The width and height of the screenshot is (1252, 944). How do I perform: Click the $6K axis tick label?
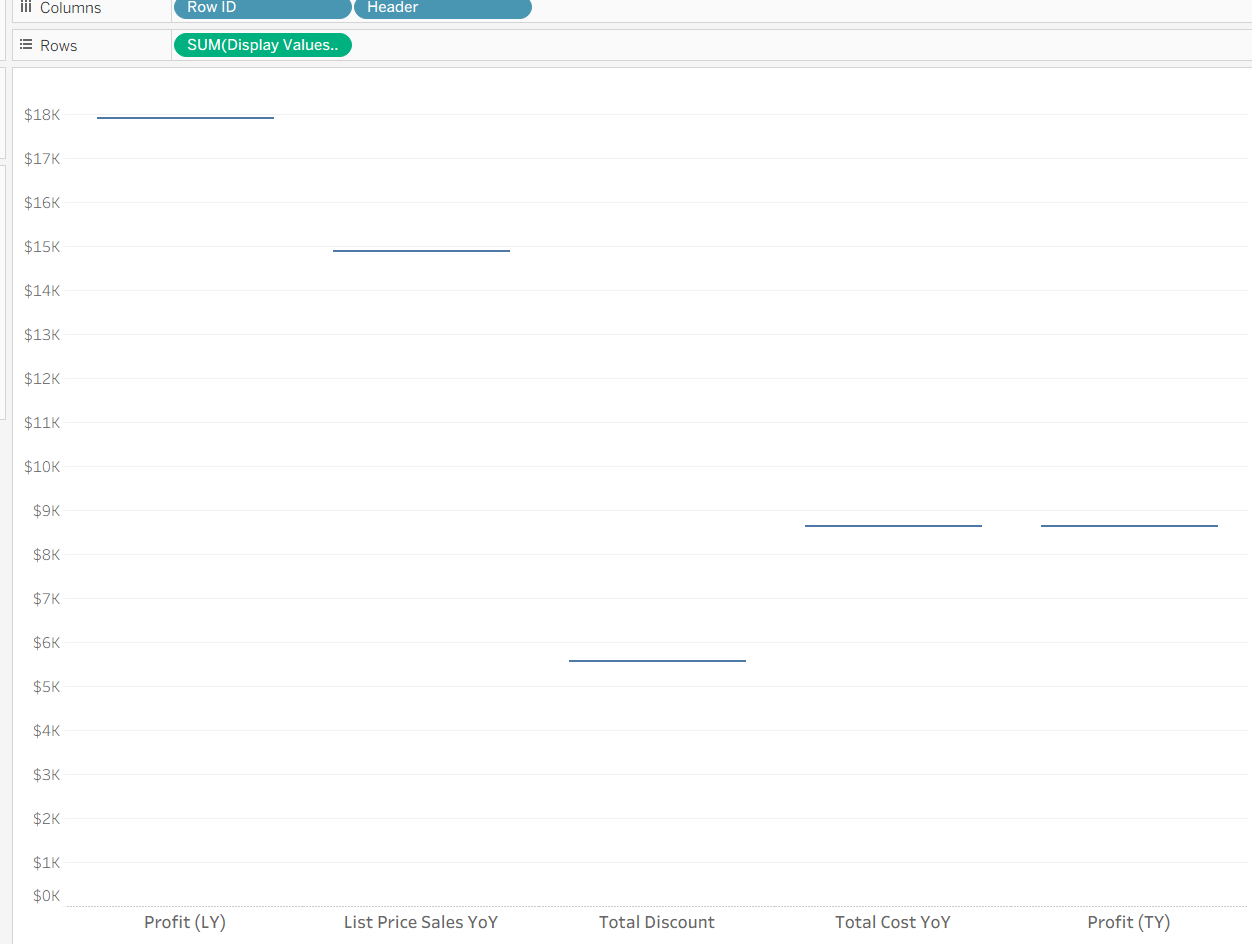pyautogui.click(x=46, y=643)
